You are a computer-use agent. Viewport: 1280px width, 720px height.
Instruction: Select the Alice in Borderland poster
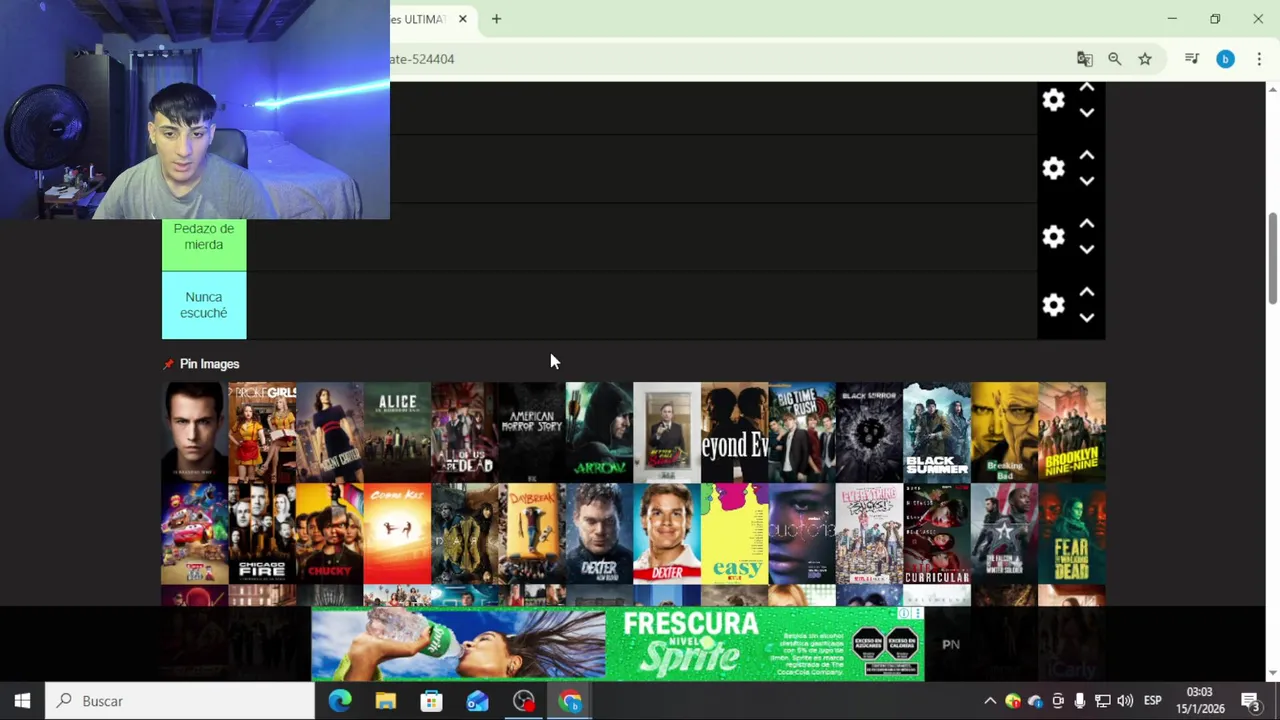coord(397,432)
